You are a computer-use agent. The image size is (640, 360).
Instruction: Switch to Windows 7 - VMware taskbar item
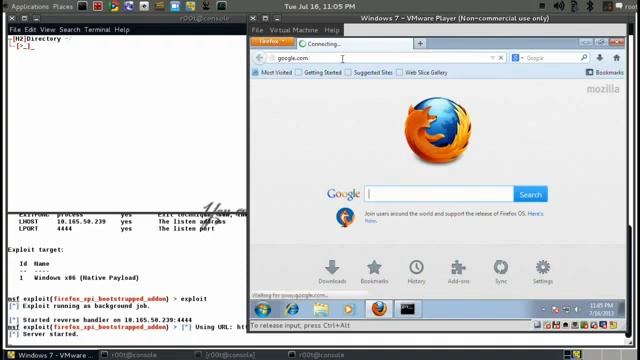51,355
